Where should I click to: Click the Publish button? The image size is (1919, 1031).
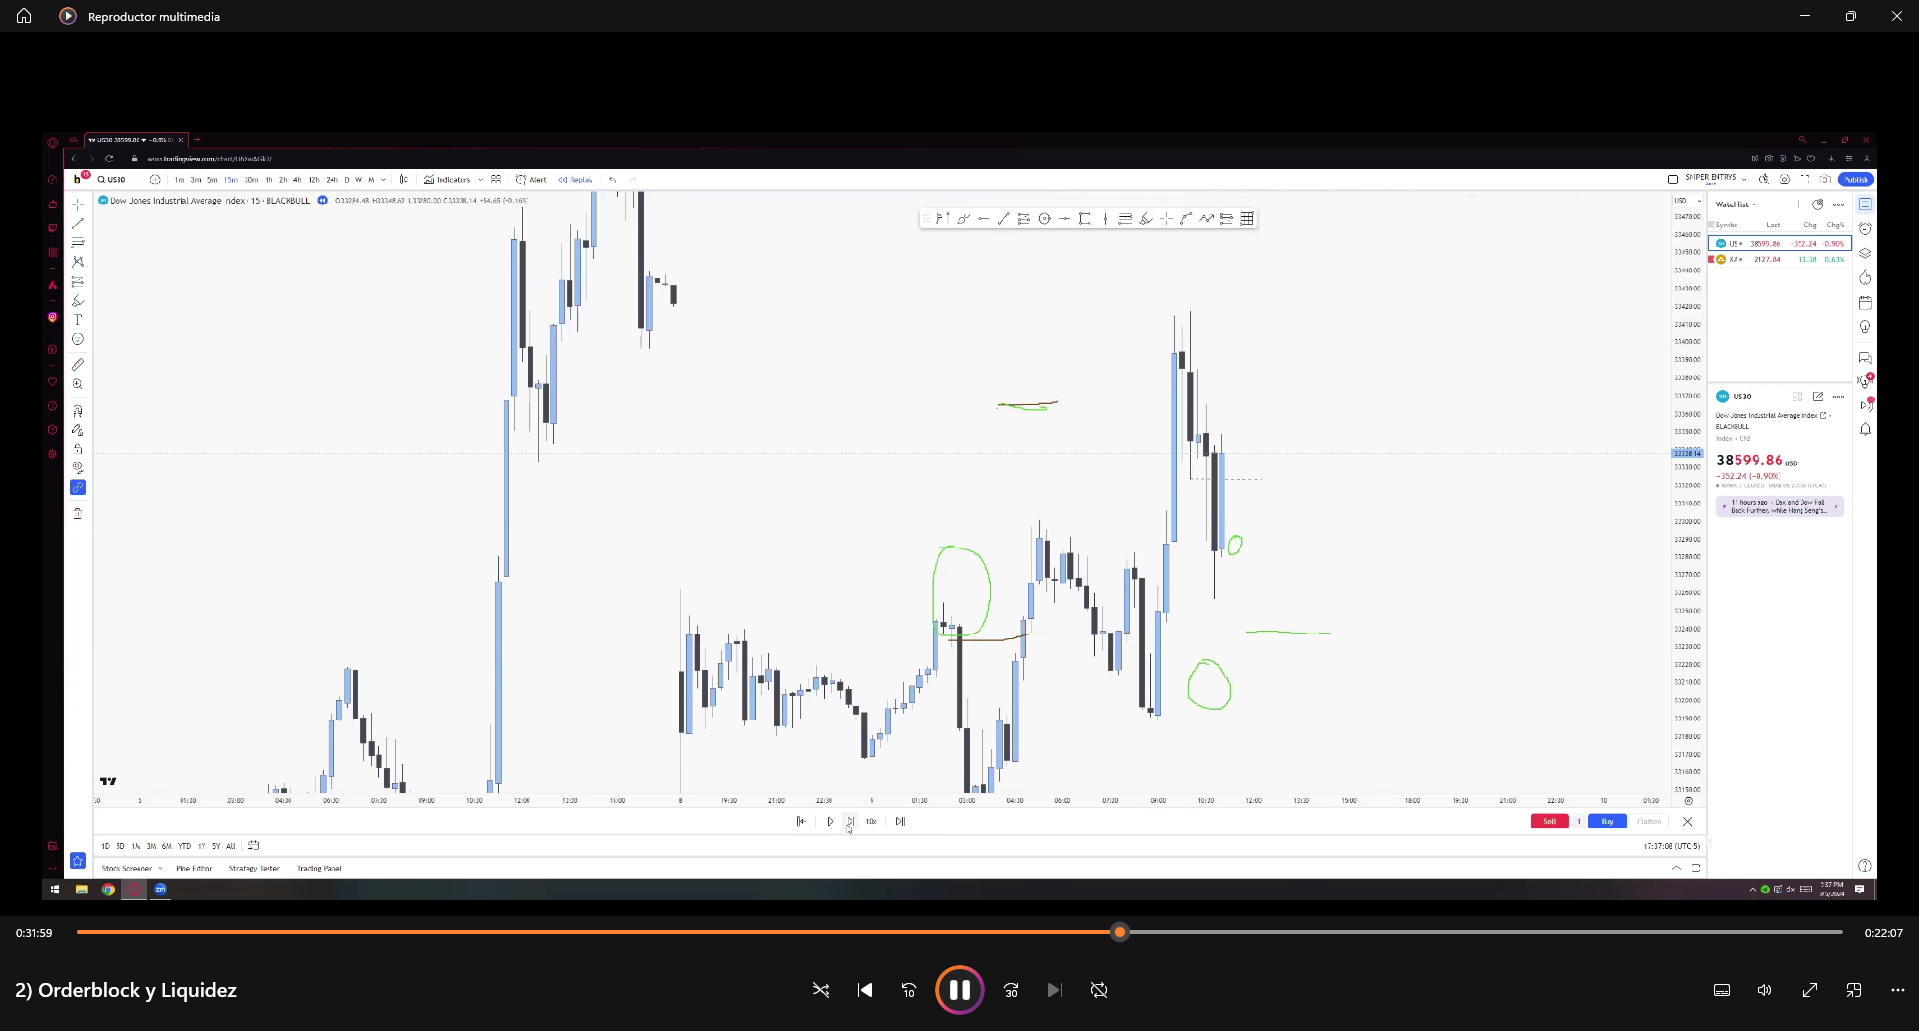pyautogui.click(x=1857, y=180)
